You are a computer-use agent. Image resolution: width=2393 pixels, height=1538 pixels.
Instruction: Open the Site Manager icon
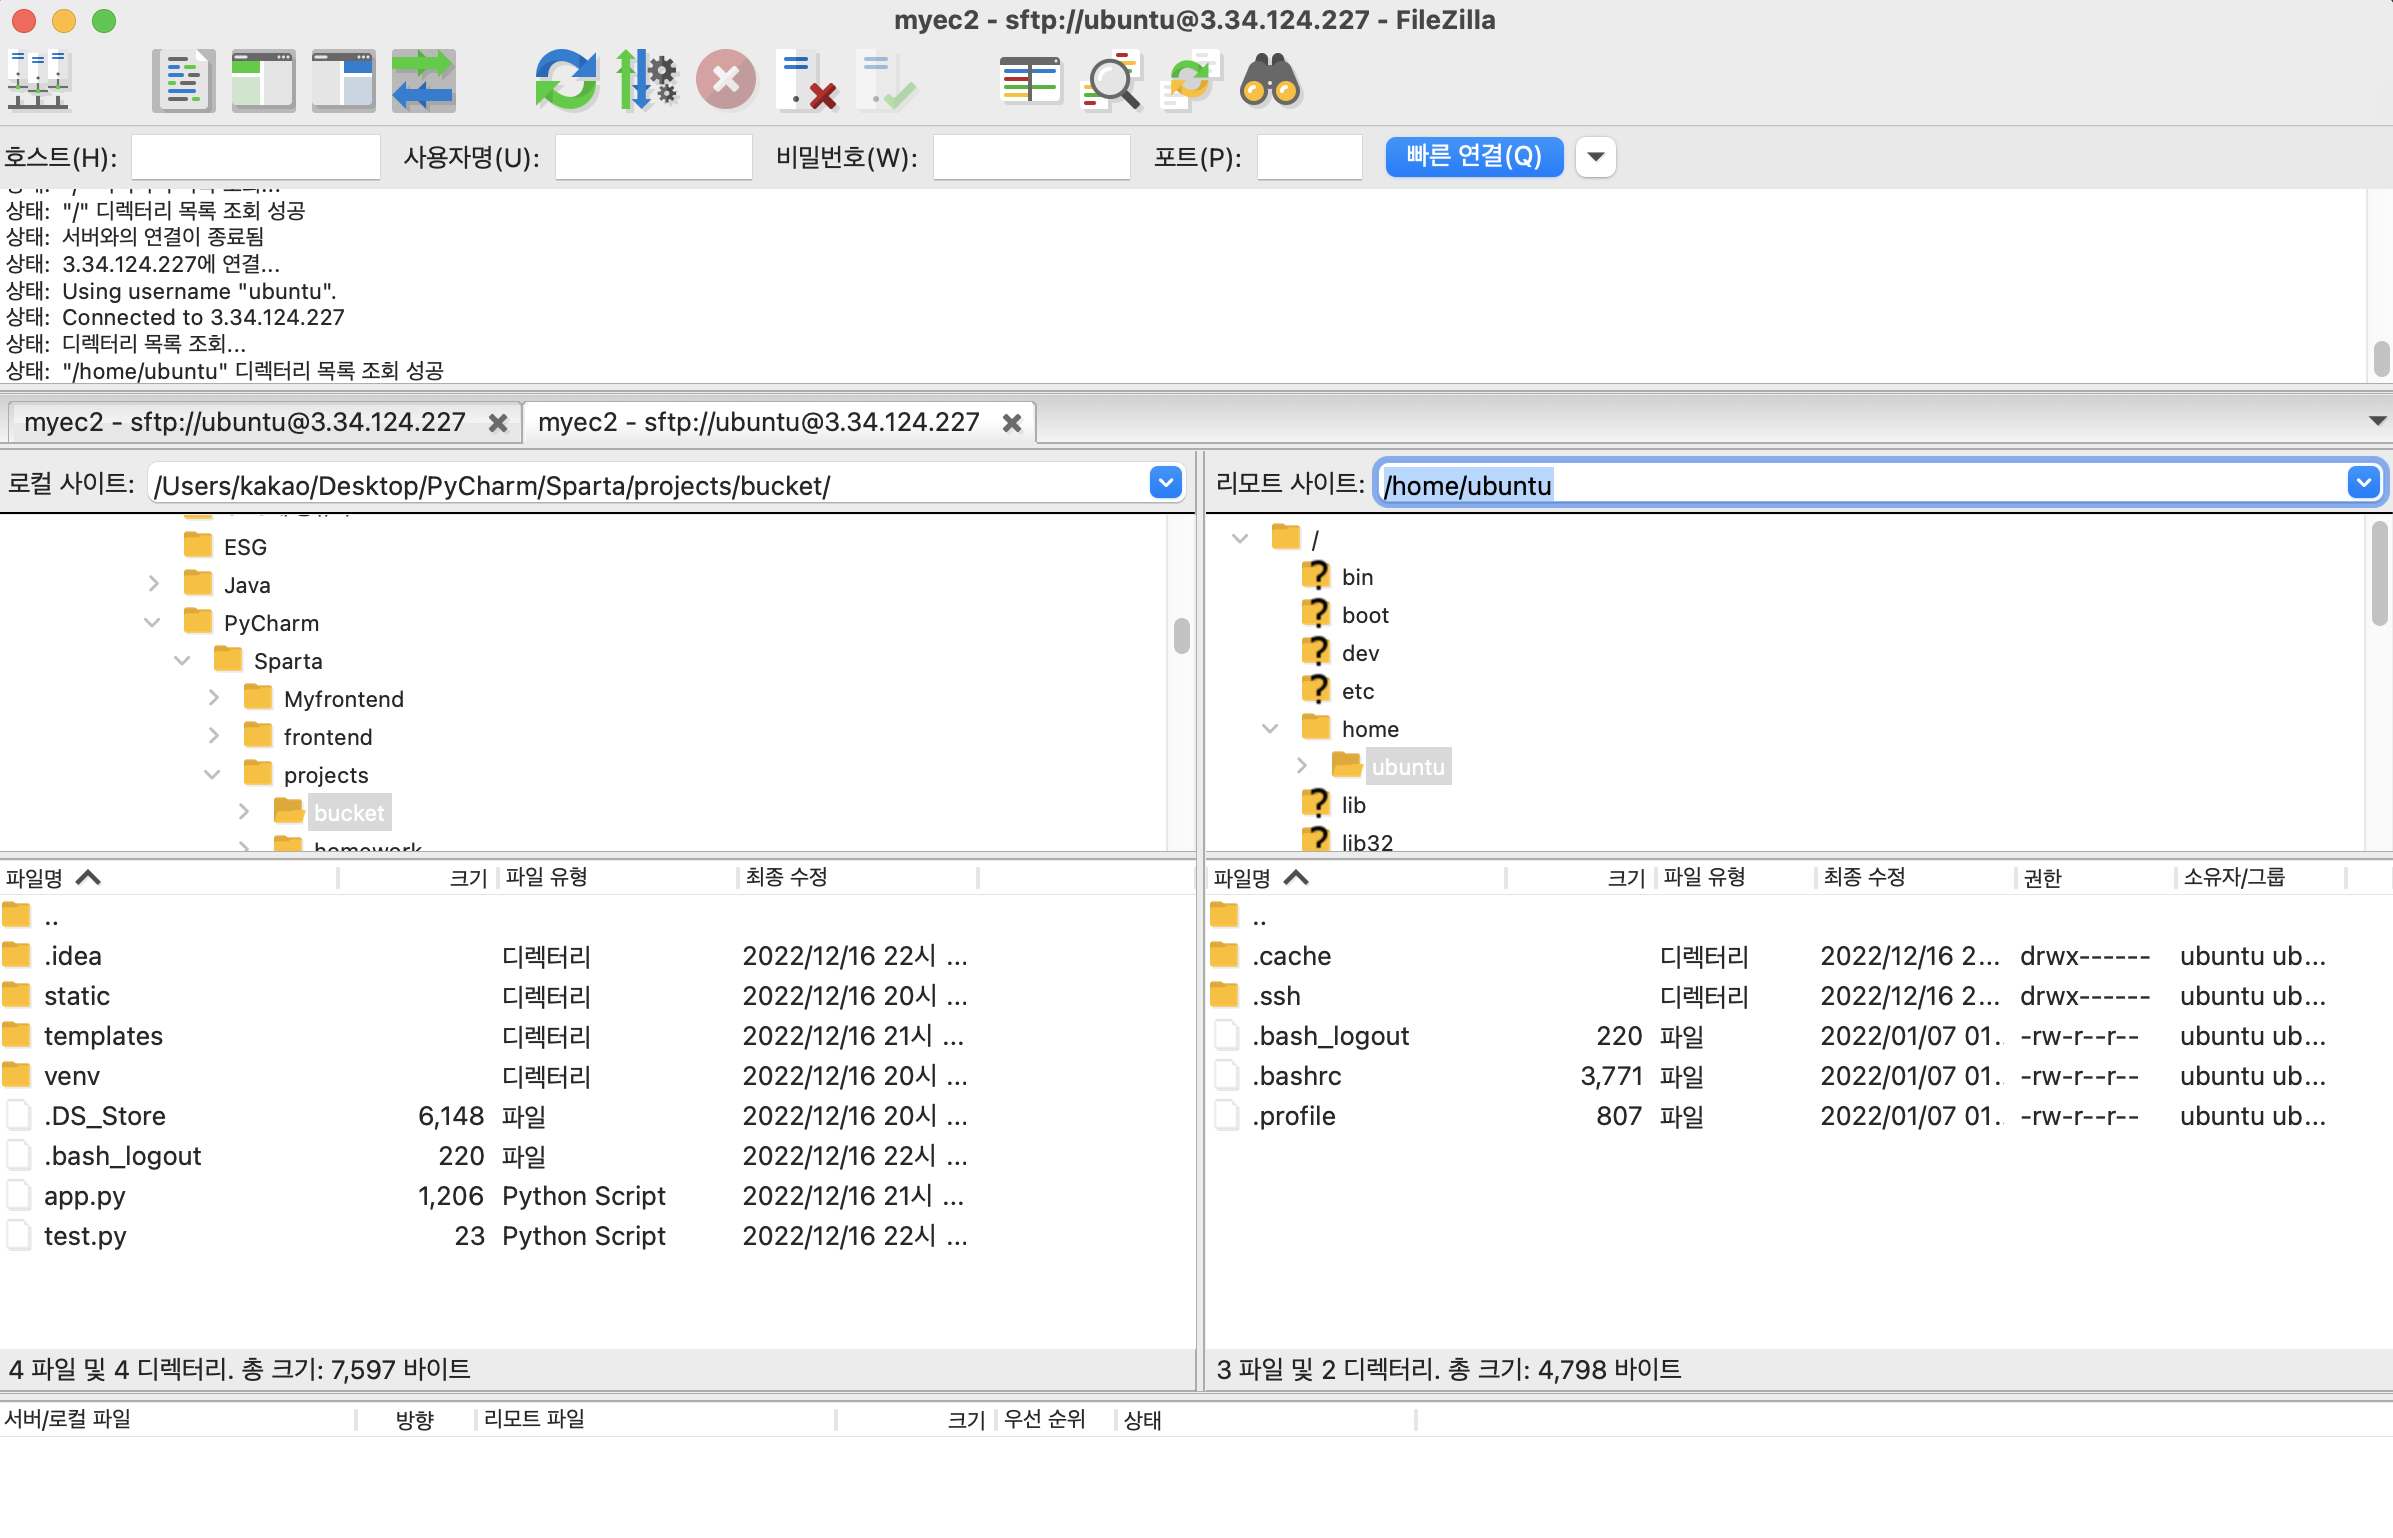tap(39, 80)
